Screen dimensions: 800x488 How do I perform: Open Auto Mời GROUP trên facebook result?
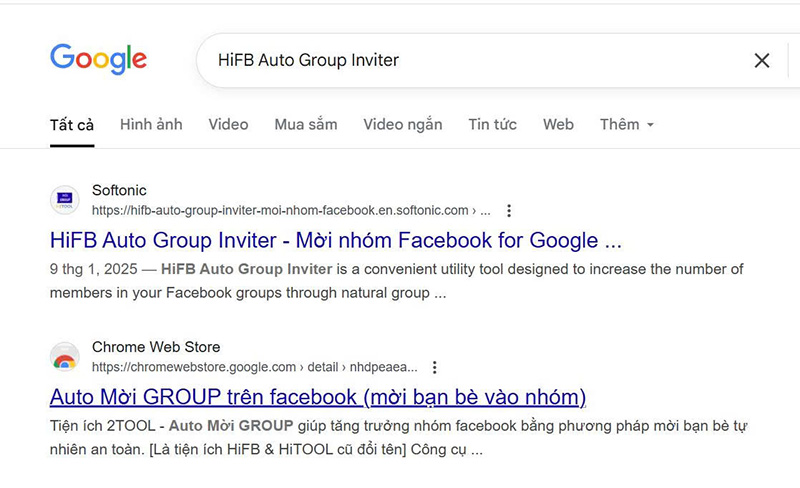pyautogui.click(x=318, y=397)
